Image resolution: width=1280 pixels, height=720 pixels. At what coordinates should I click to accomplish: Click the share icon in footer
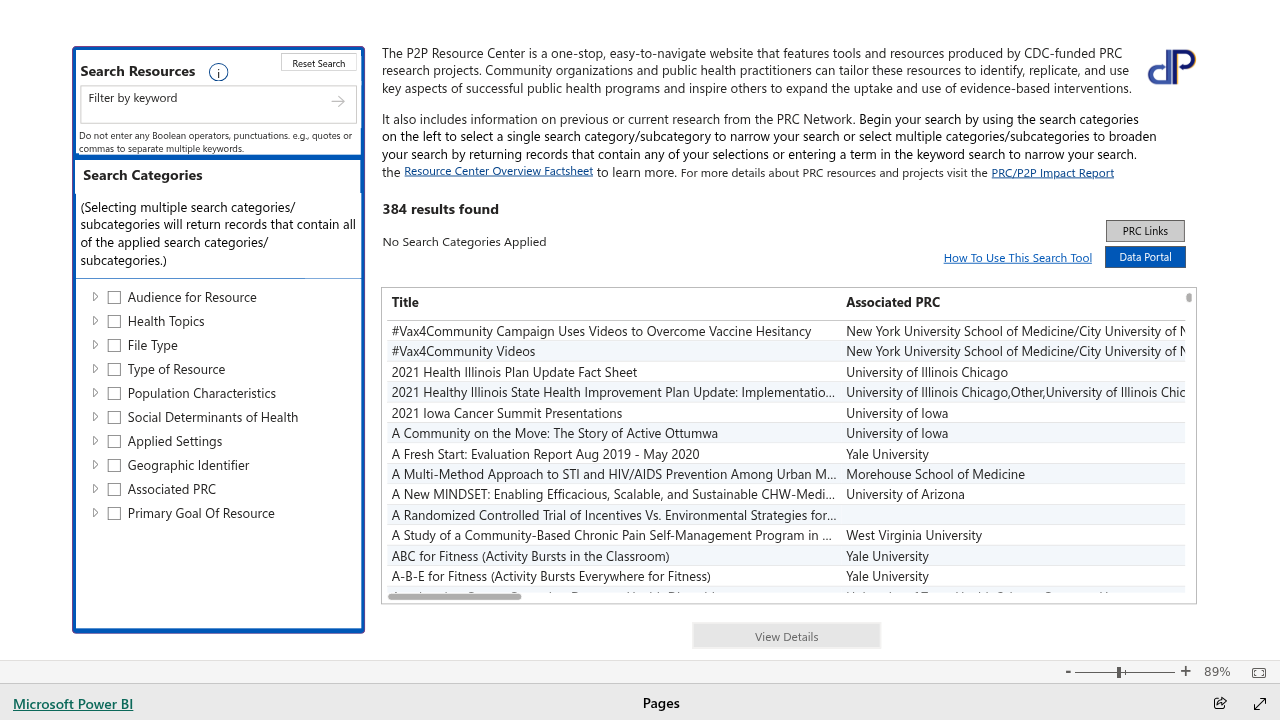(x=1220, y=703)
